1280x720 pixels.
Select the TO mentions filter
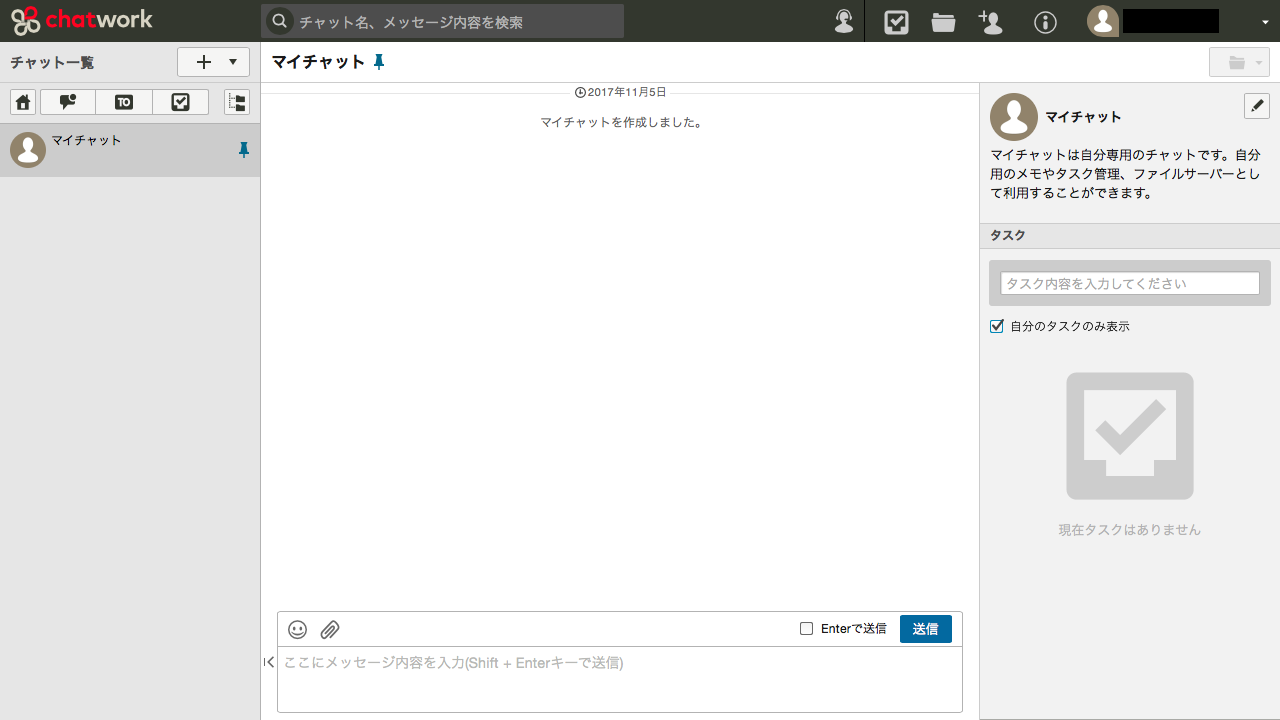coord(124,102)
